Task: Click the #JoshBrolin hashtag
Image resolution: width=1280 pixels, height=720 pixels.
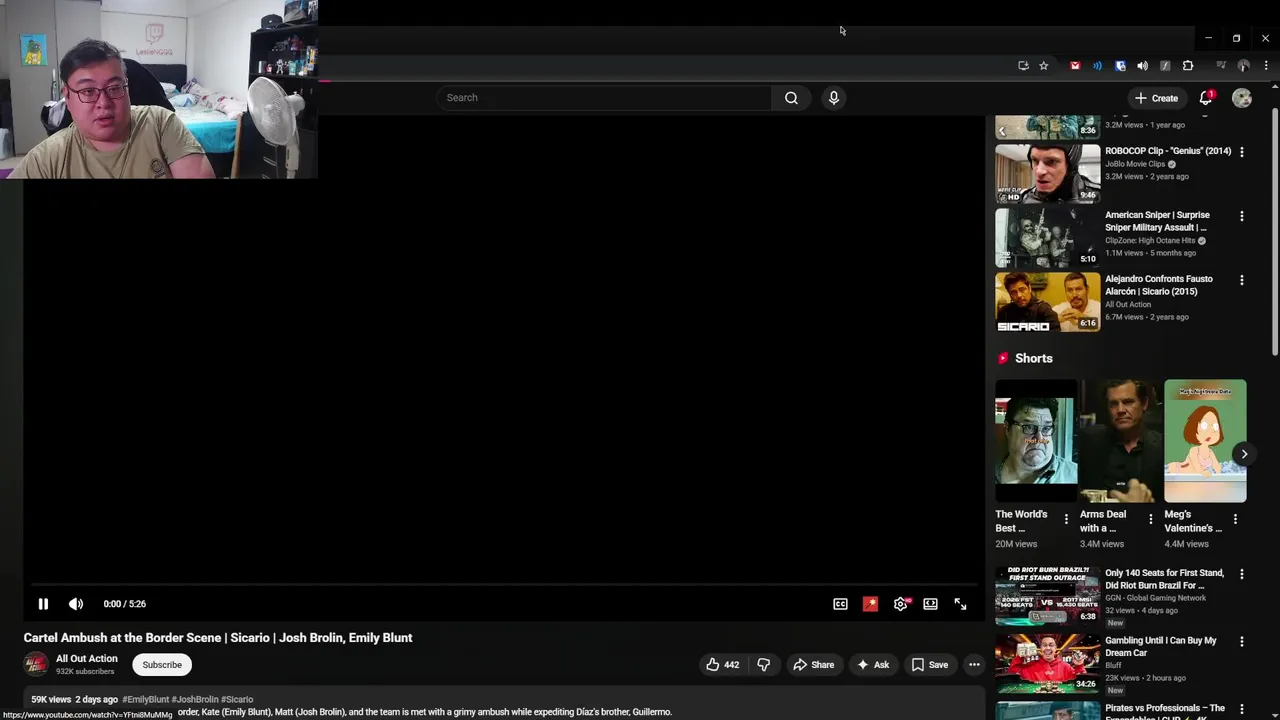Action: tap(194, 700)
